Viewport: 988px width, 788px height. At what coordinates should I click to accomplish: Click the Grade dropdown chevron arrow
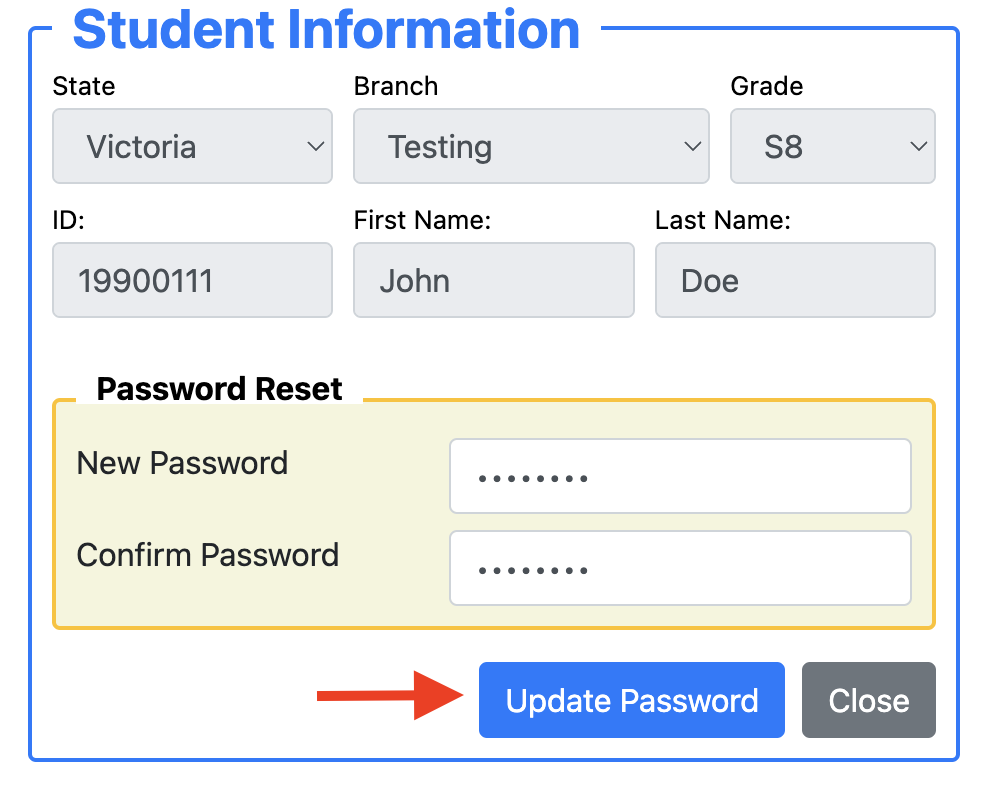918,146
